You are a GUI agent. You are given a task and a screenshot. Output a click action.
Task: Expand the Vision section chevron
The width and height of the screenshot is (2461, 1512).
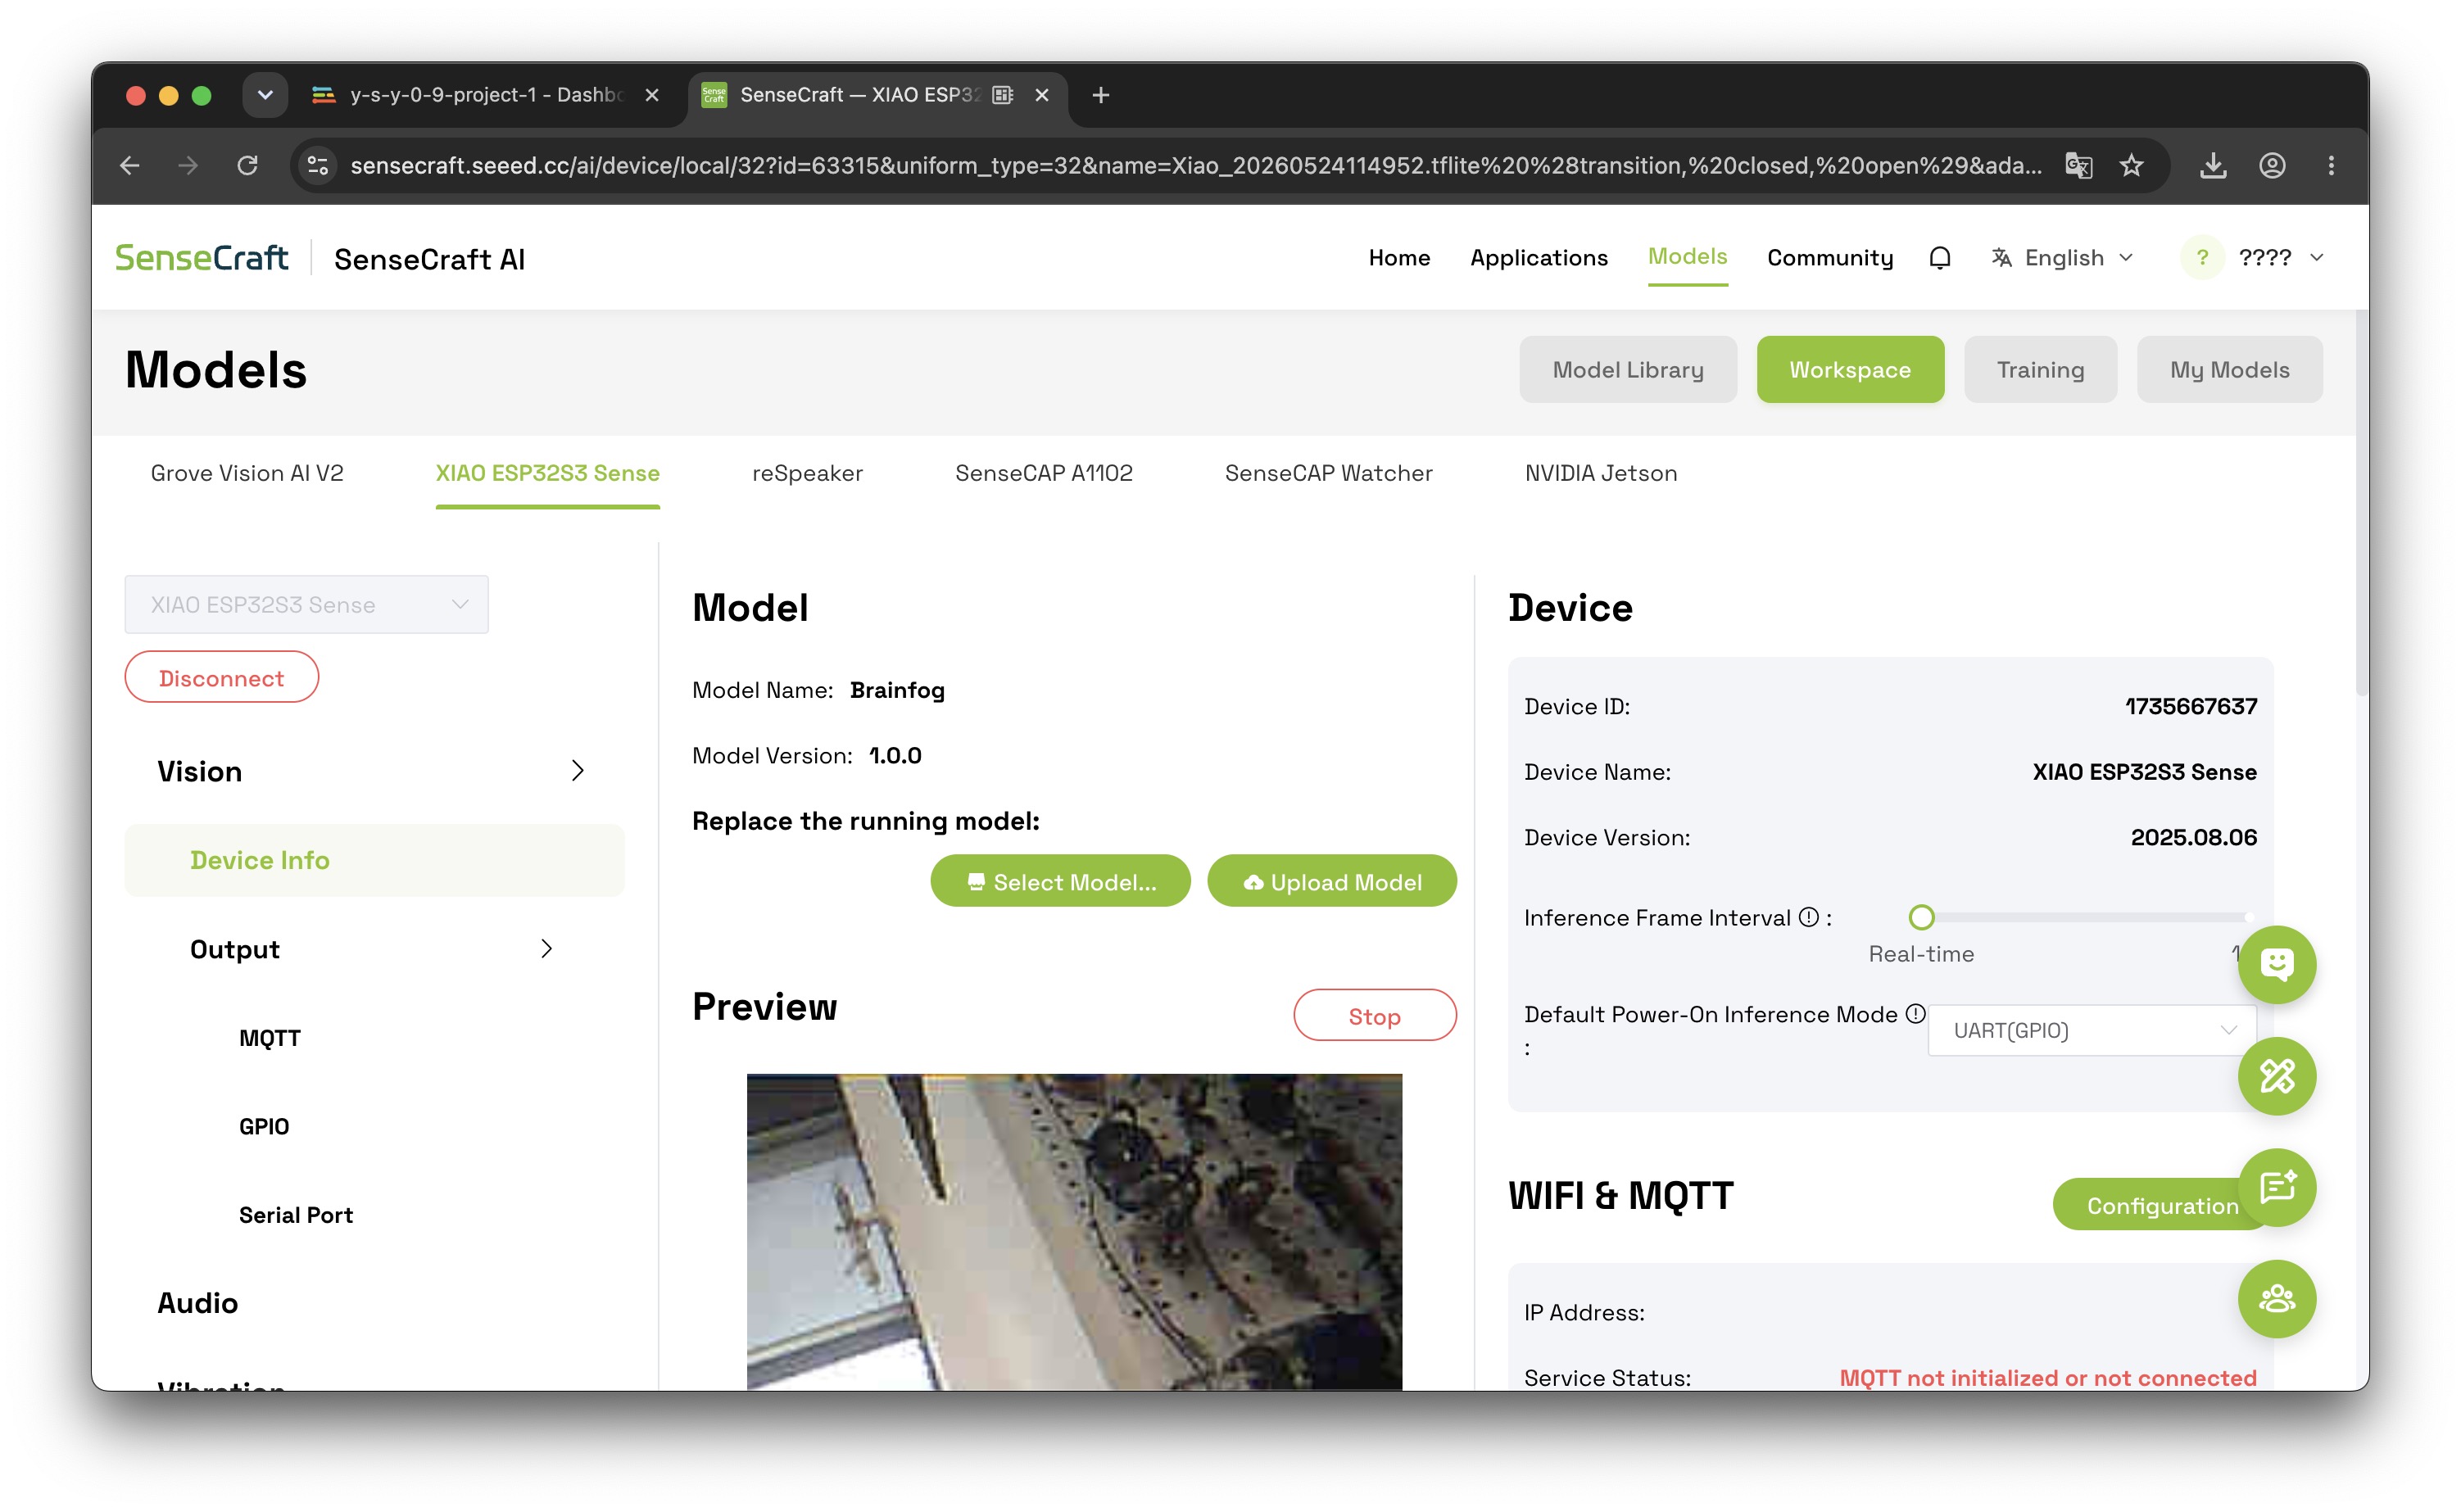tap(577, 770)
